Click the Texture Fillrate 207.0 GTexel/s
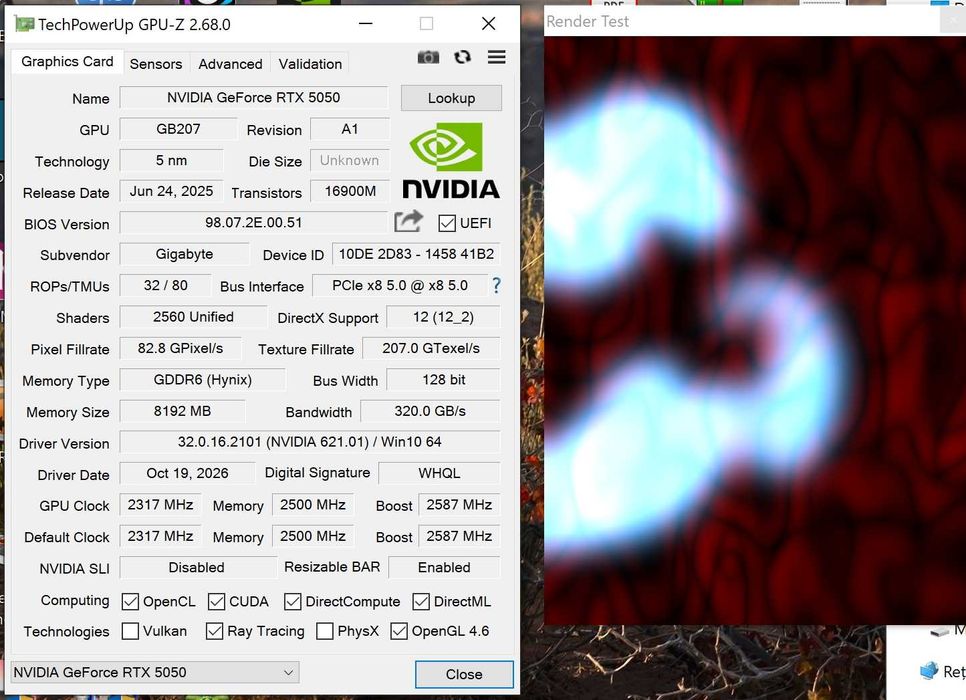This screenshot has width=966, height=700. pyautogui.click(x=431, y=348)
